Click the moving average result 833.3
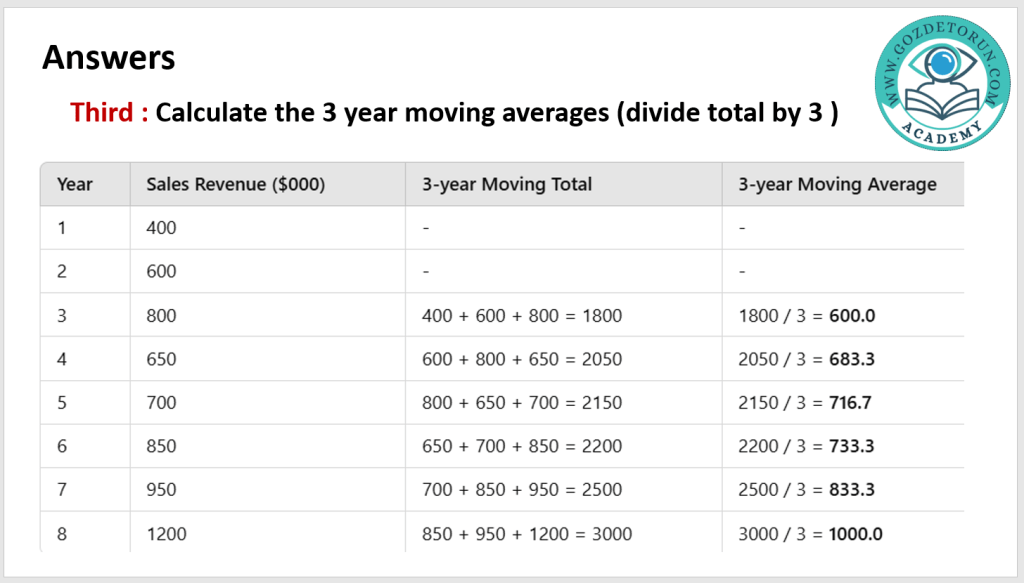This screenshot has width=1024, height=583. [x=852, y=490]
